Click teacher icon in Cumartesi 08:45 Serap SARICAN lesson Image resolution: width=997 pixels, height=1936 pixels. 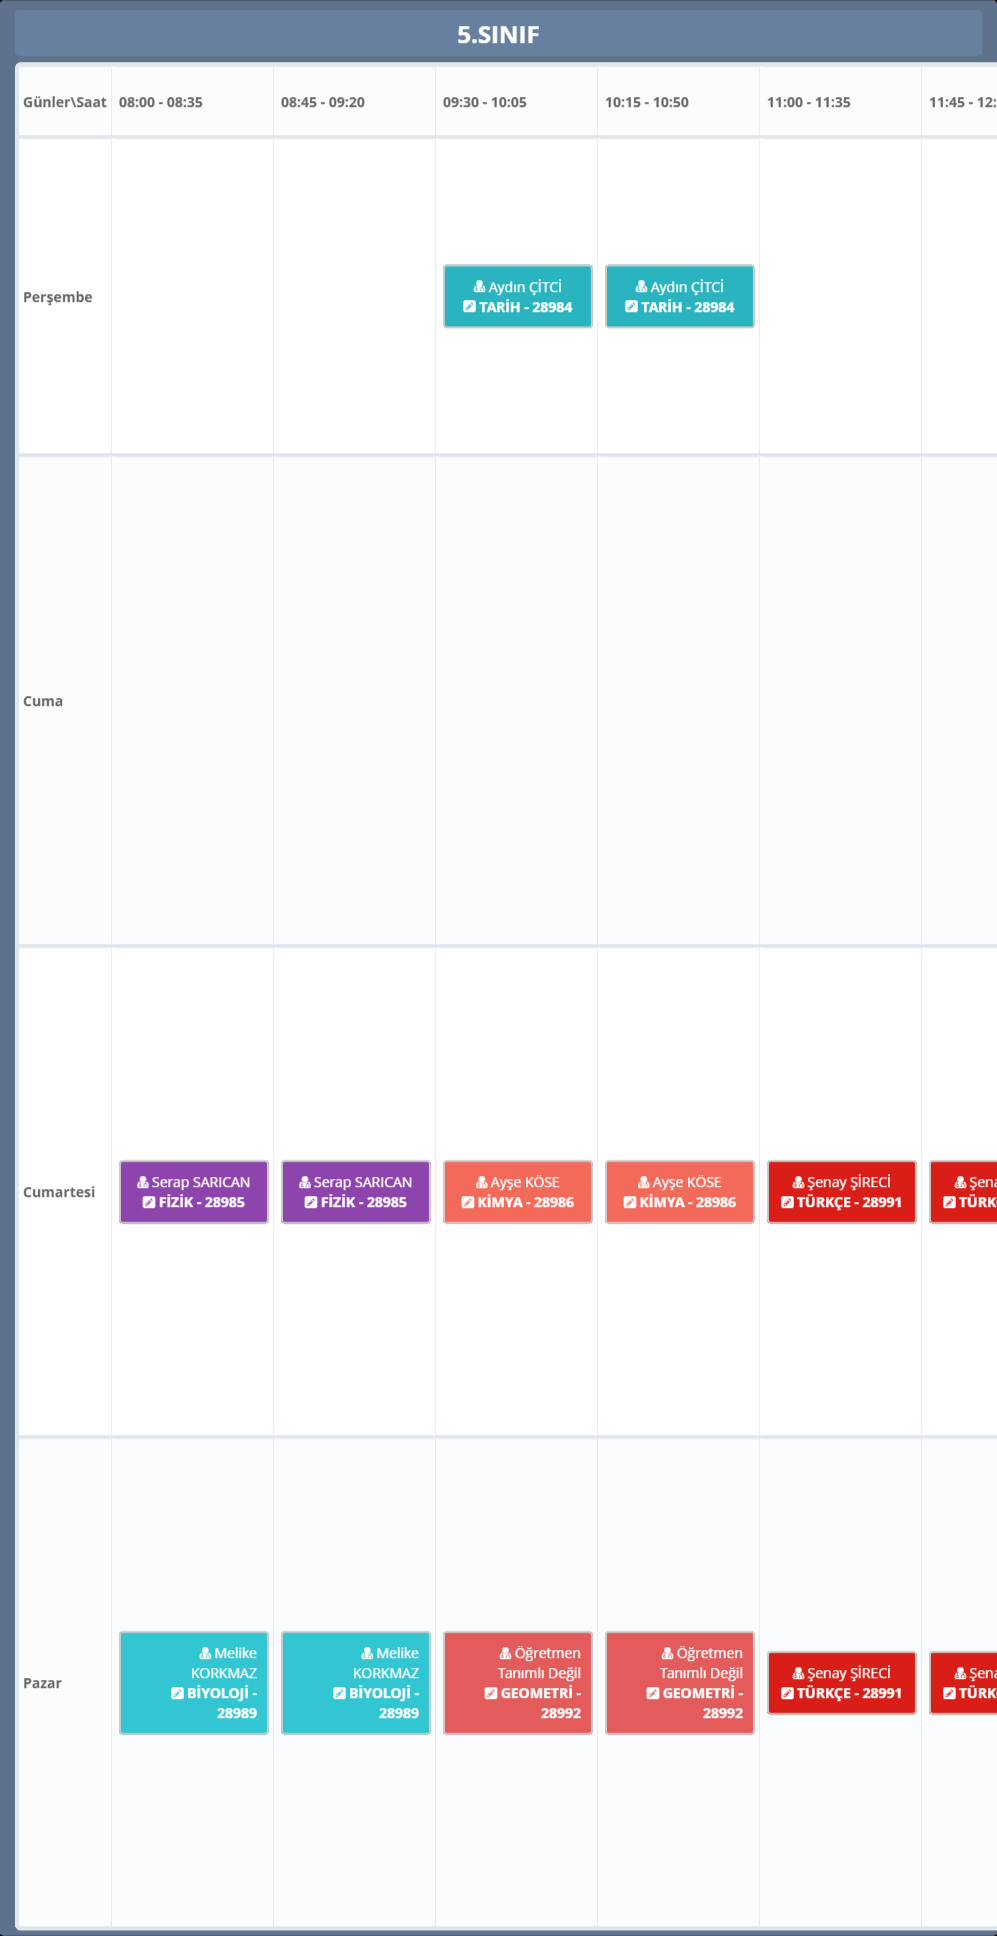coord(305,1182)
